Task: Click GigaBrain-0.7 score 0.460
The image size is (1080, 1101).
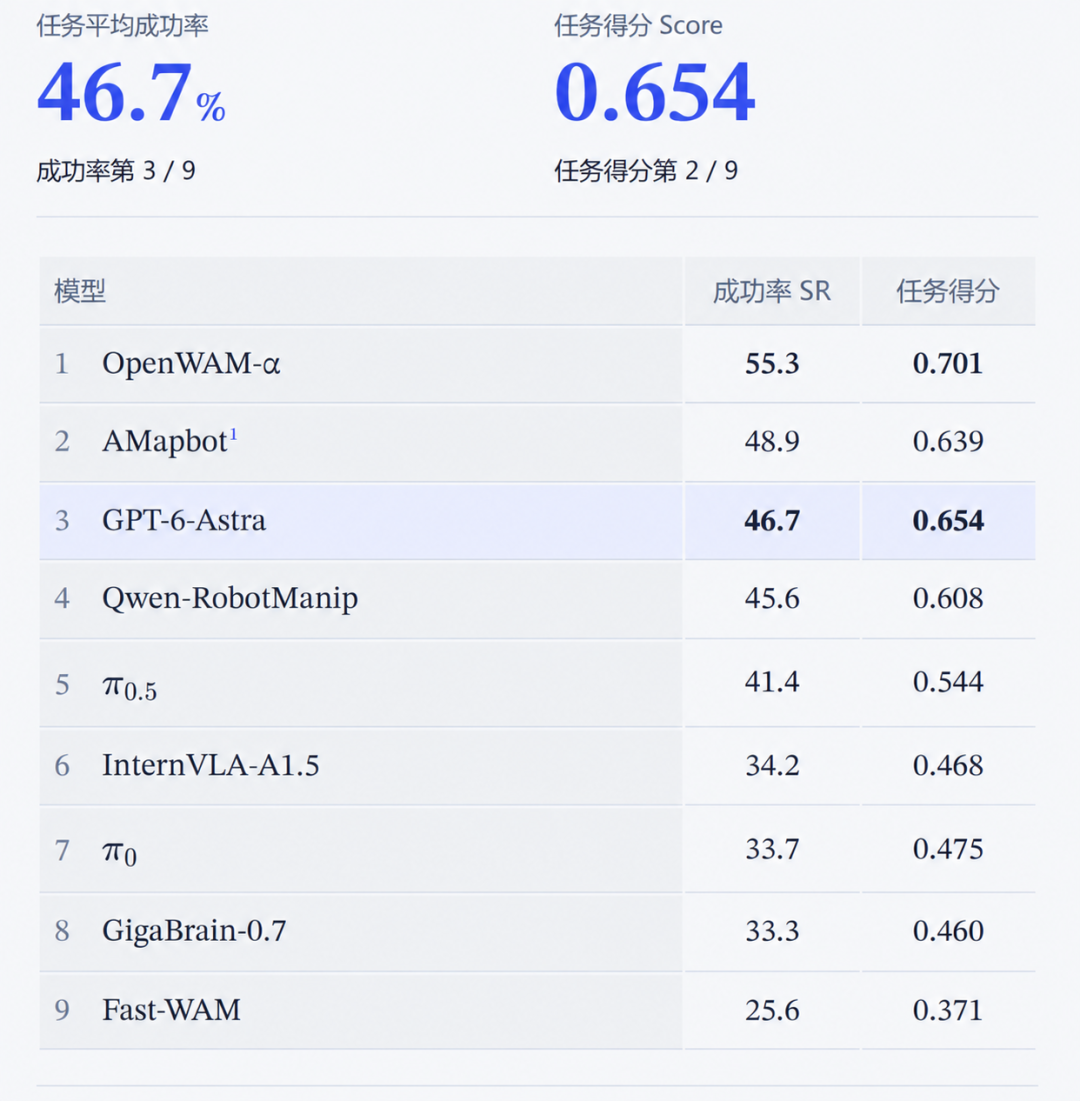Action: pyautogui.click(x=948, y=930)
